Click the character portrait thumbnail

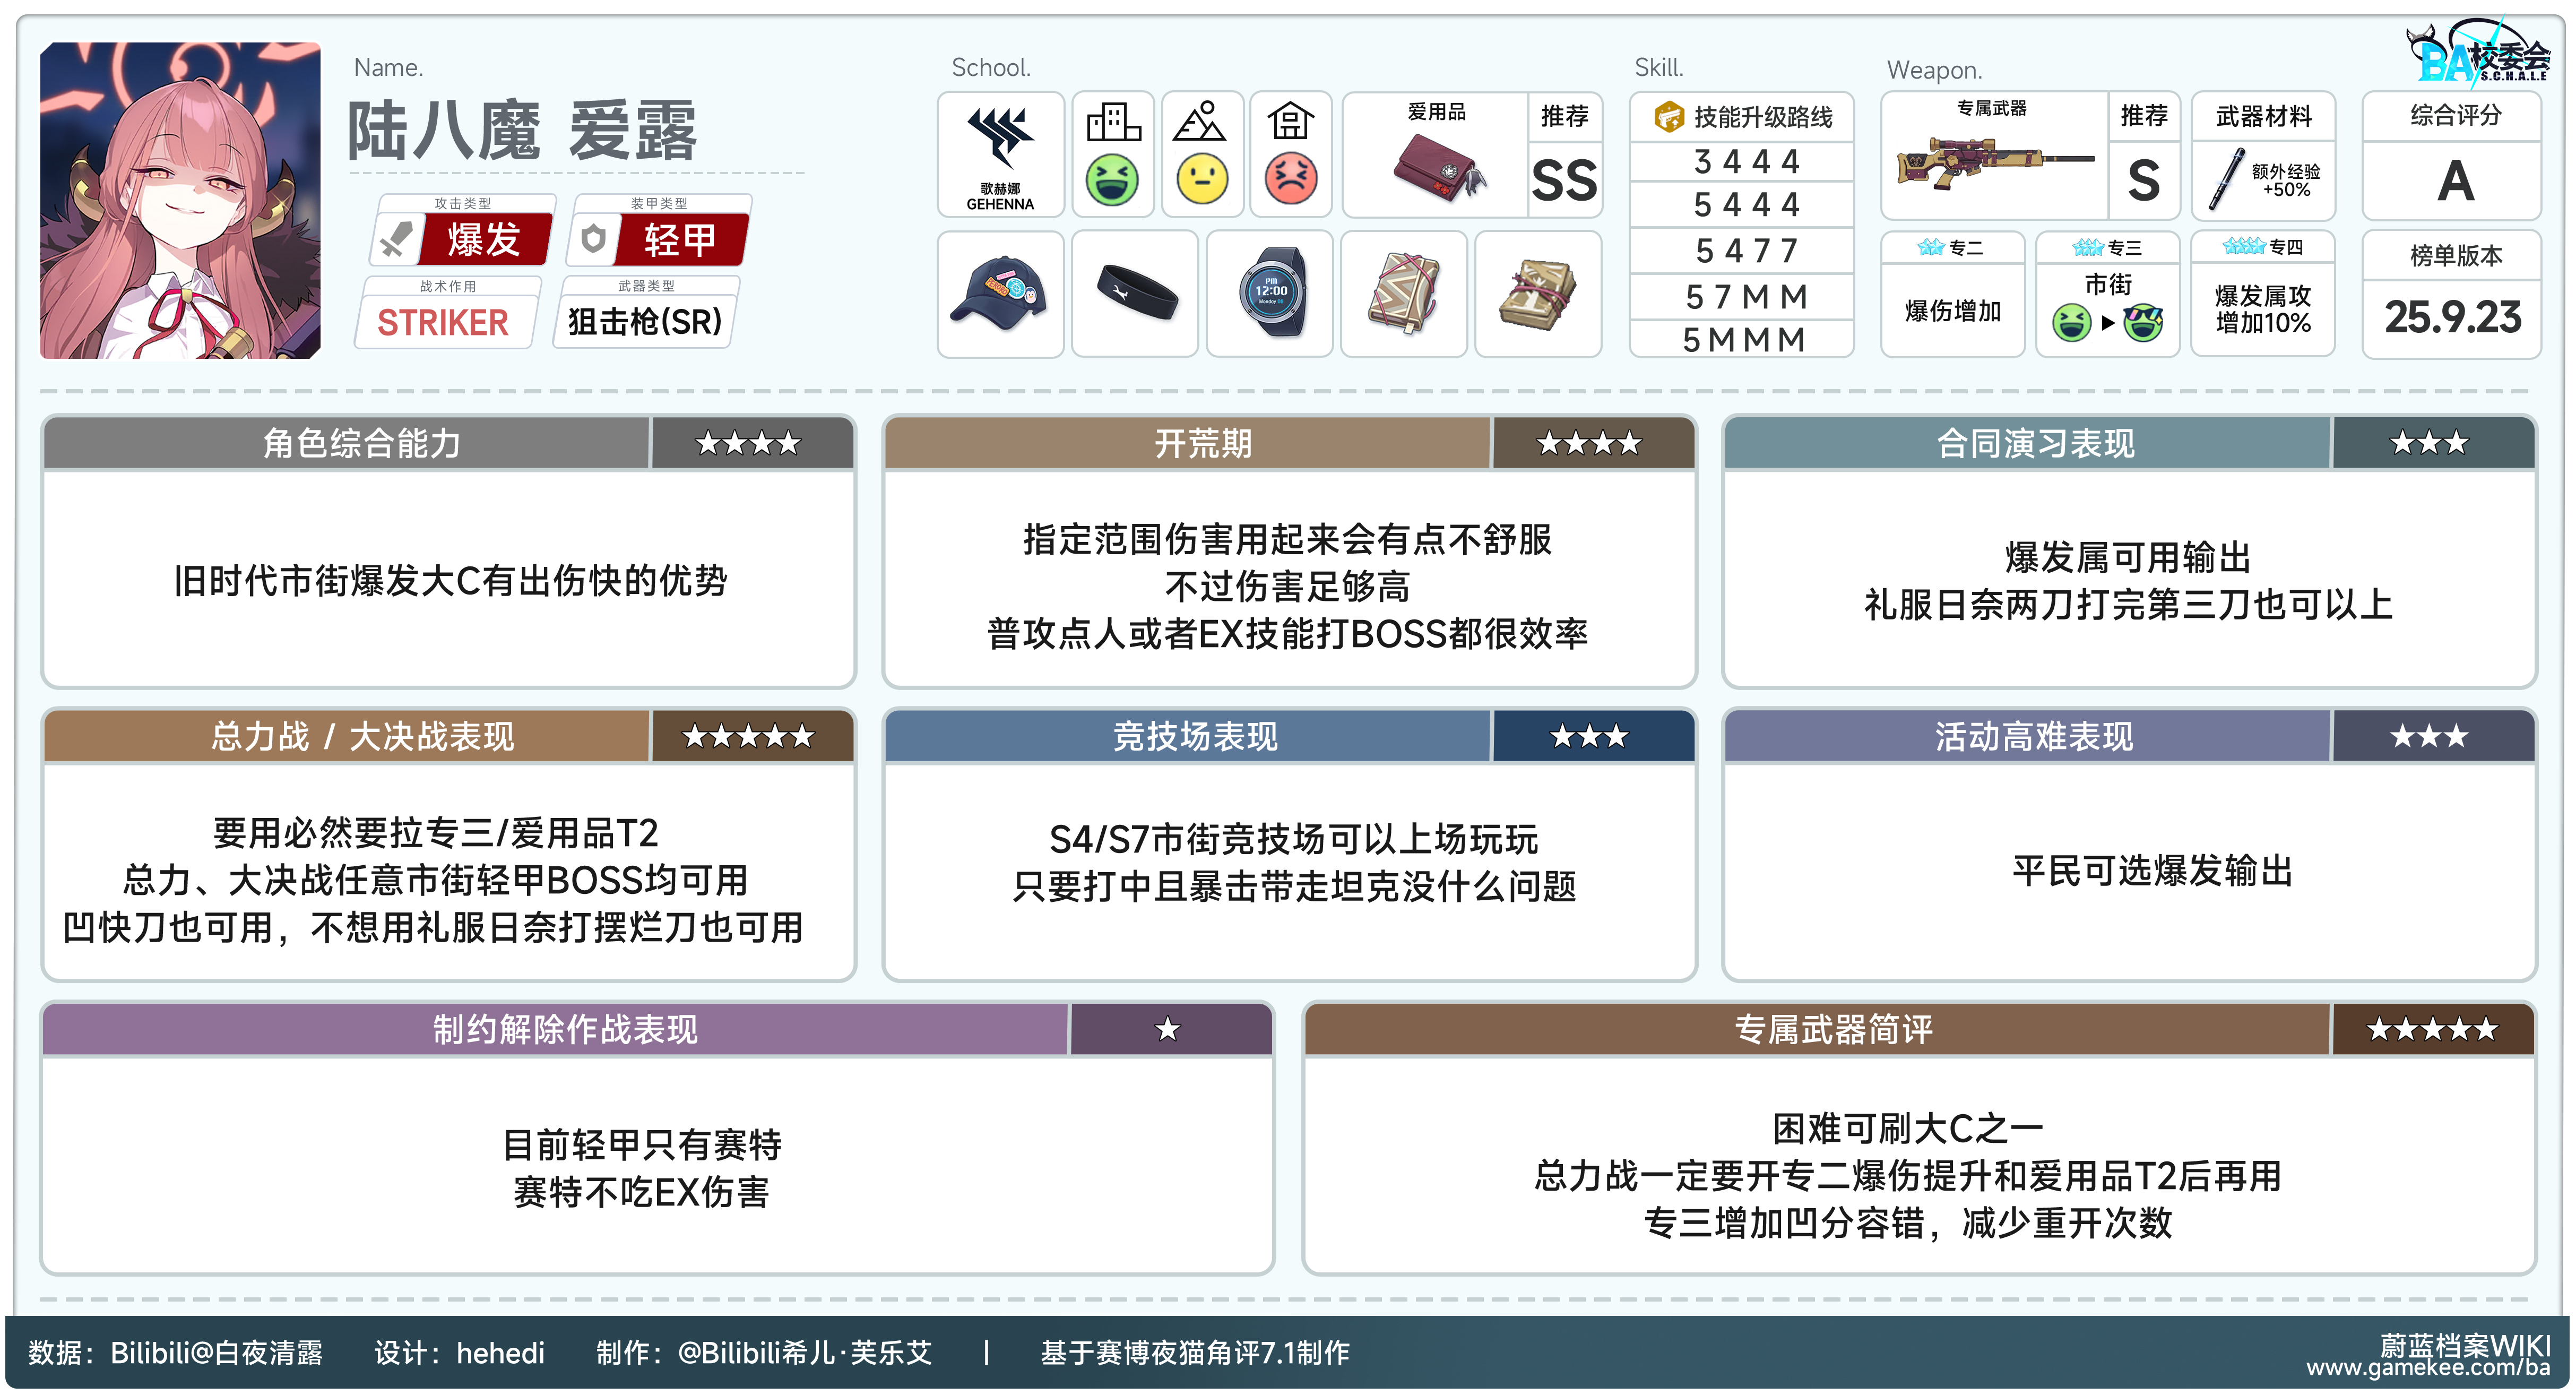click(180, 200)
